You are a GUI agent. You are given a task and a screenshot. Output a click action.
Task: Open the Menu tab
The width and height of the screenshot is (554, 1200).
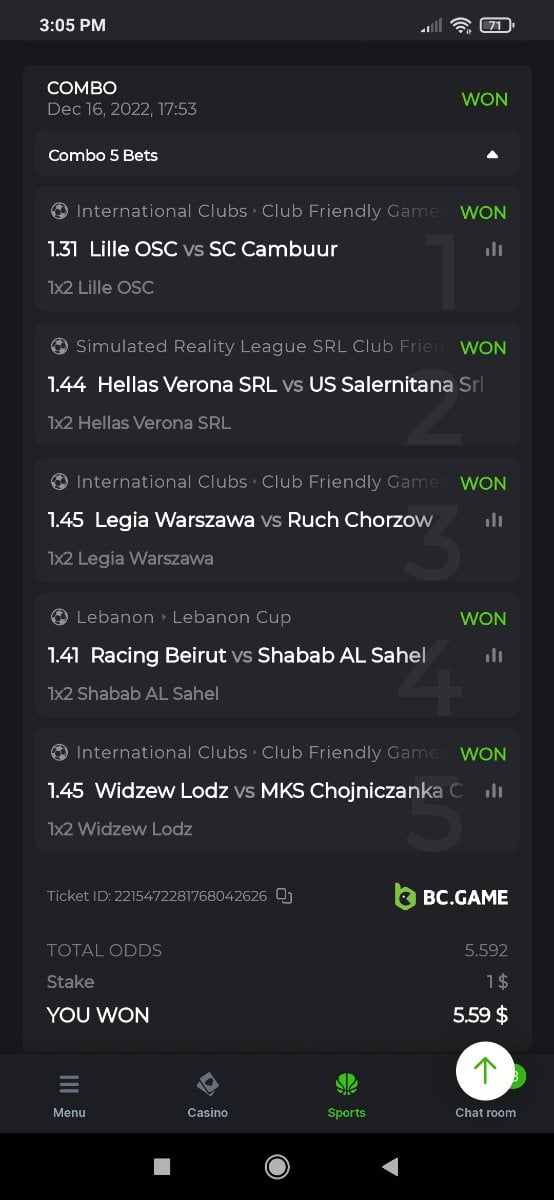(x=69, y=1095)
